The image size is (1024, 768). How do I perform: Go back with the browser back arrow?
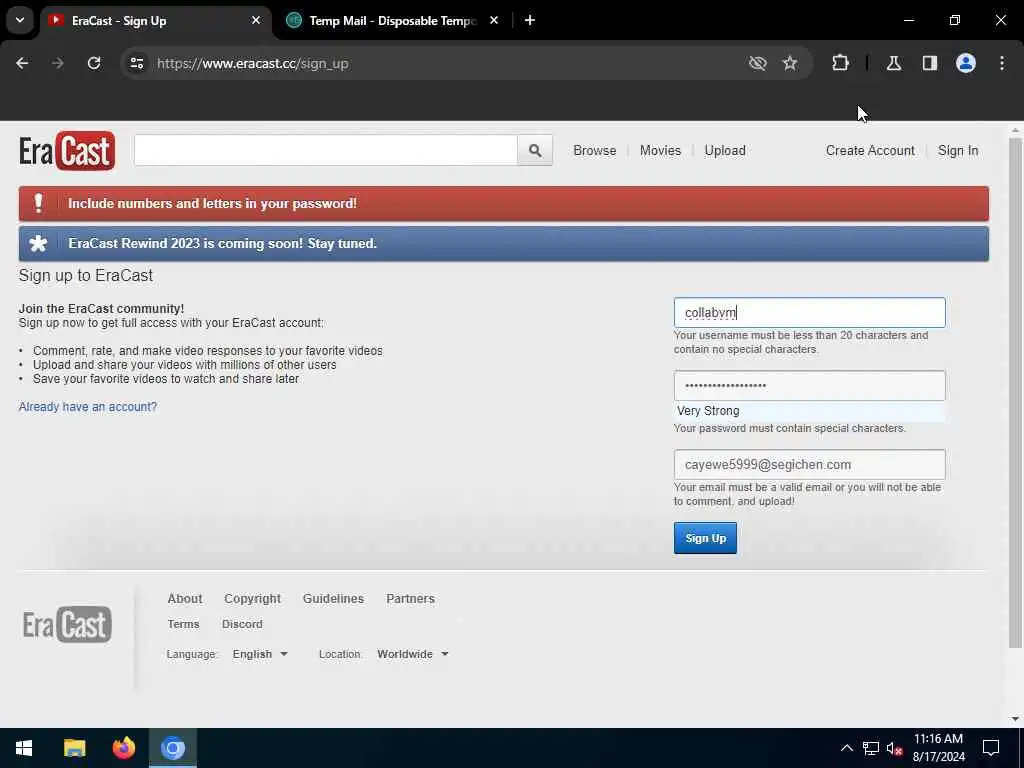[22, 63]
